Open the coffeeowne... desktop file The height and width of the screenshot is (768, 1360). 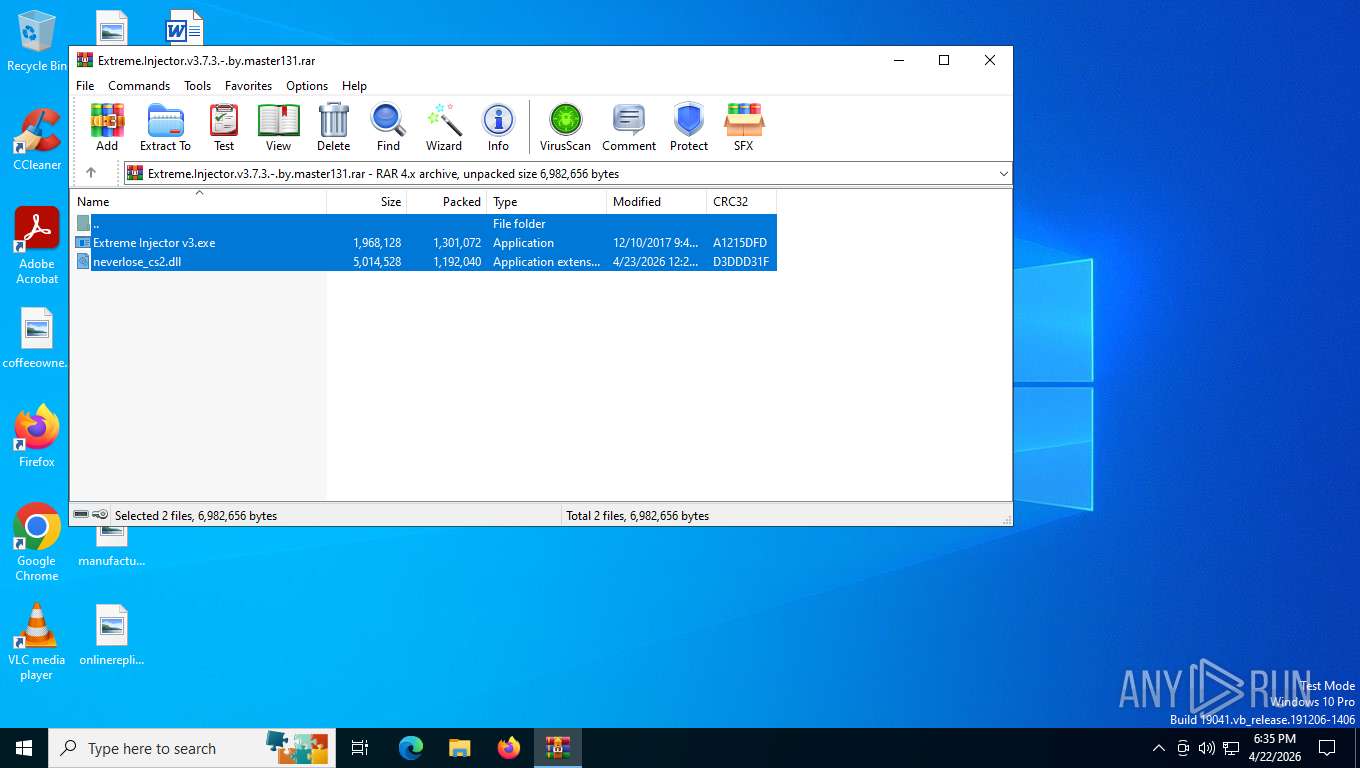click(37, 338)
